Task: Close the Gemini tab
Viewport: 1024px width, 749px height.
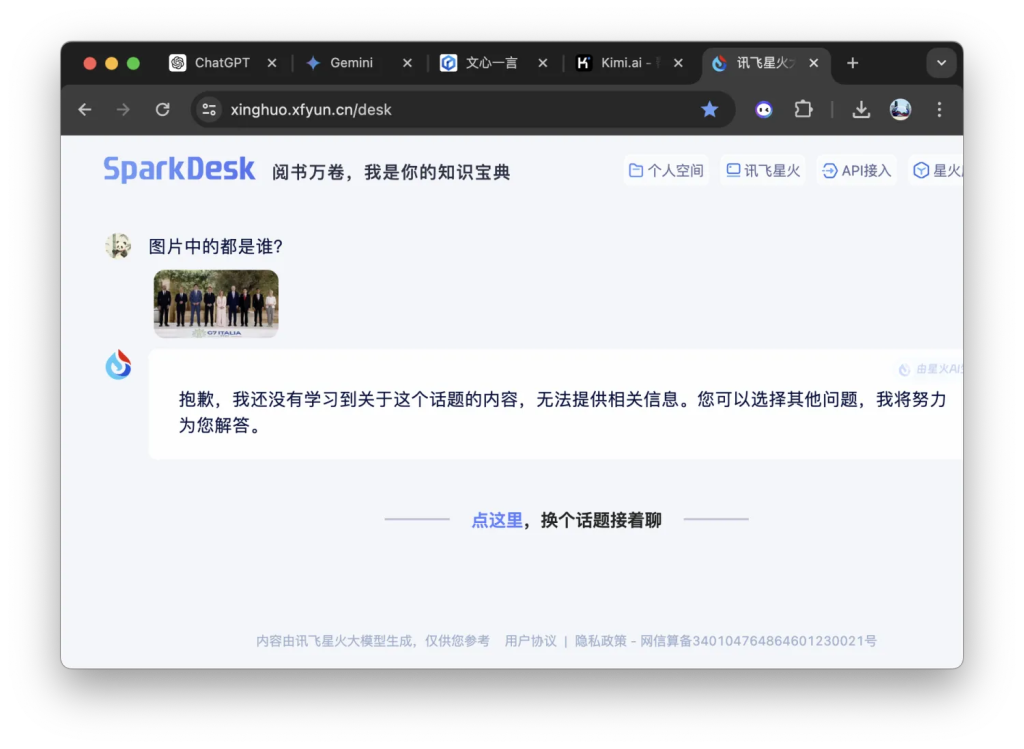Action: click(408, 63)
